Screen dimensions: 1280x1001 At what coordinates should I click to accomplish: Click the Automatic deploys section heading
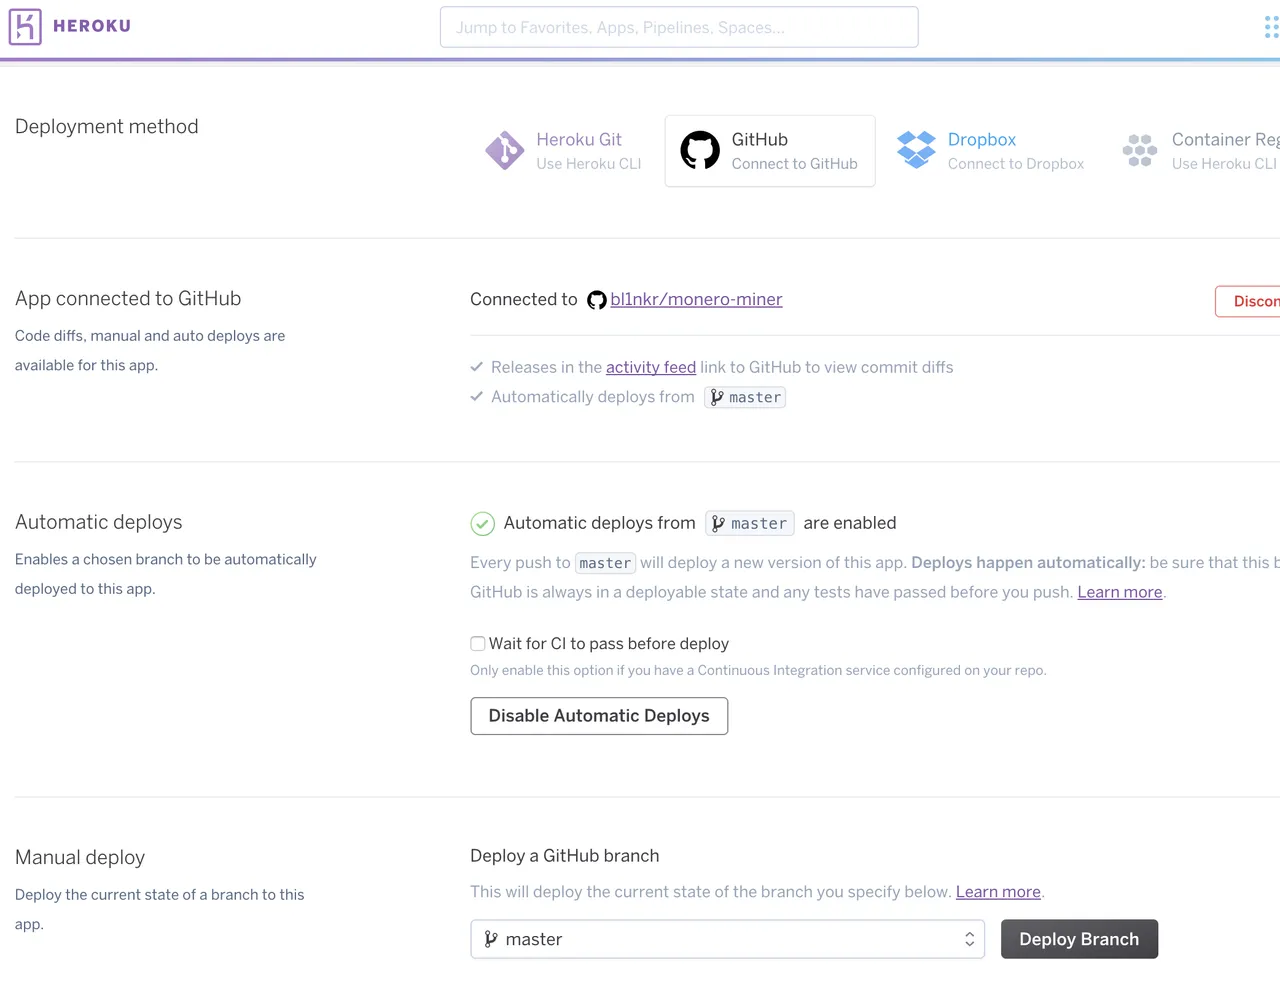pyautogui.click(x=99, y=522)
